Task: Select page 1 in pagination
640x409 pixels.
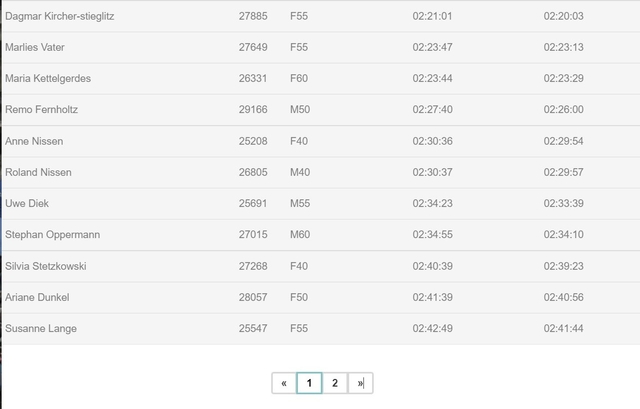Action: pyautogui.click(x=309, y=383)
